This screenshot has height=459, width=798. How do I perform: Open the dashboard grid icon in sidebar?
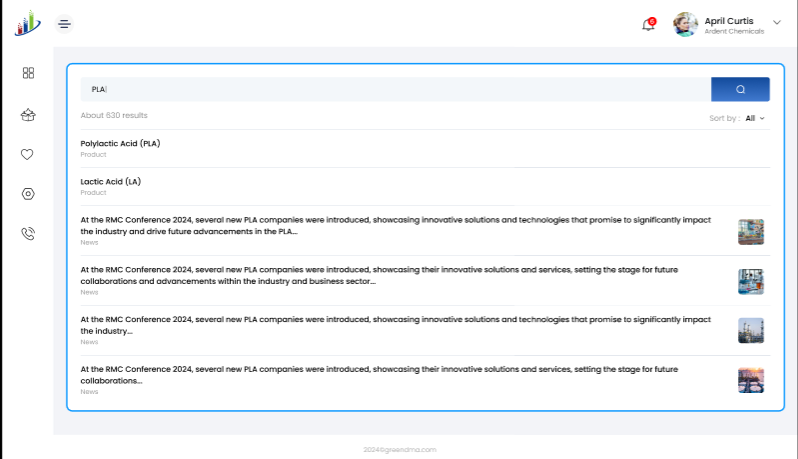click(x=28, y=73)
